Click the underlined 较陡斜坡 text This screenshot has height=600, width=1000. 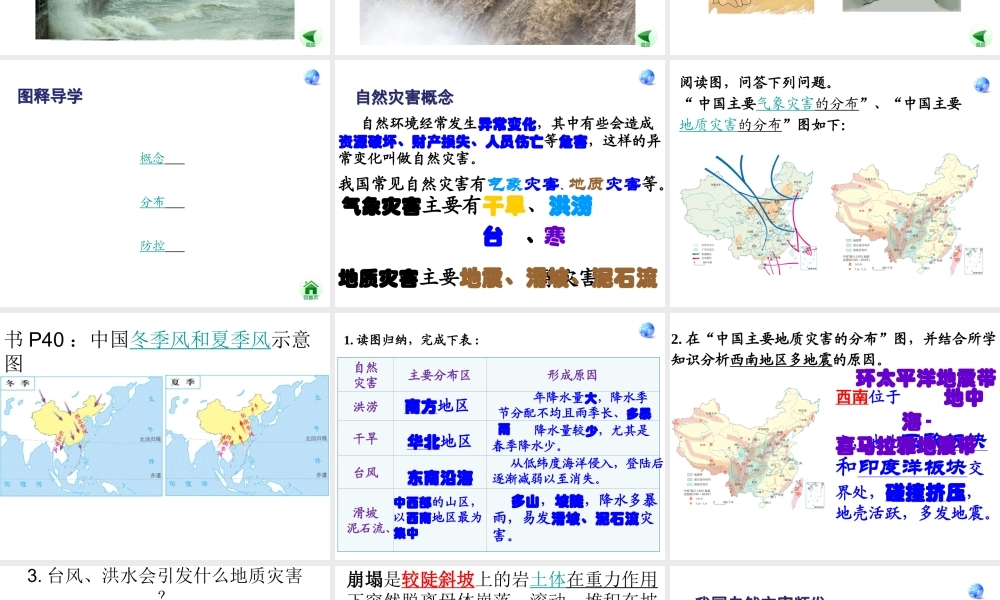tap(438, 579)
